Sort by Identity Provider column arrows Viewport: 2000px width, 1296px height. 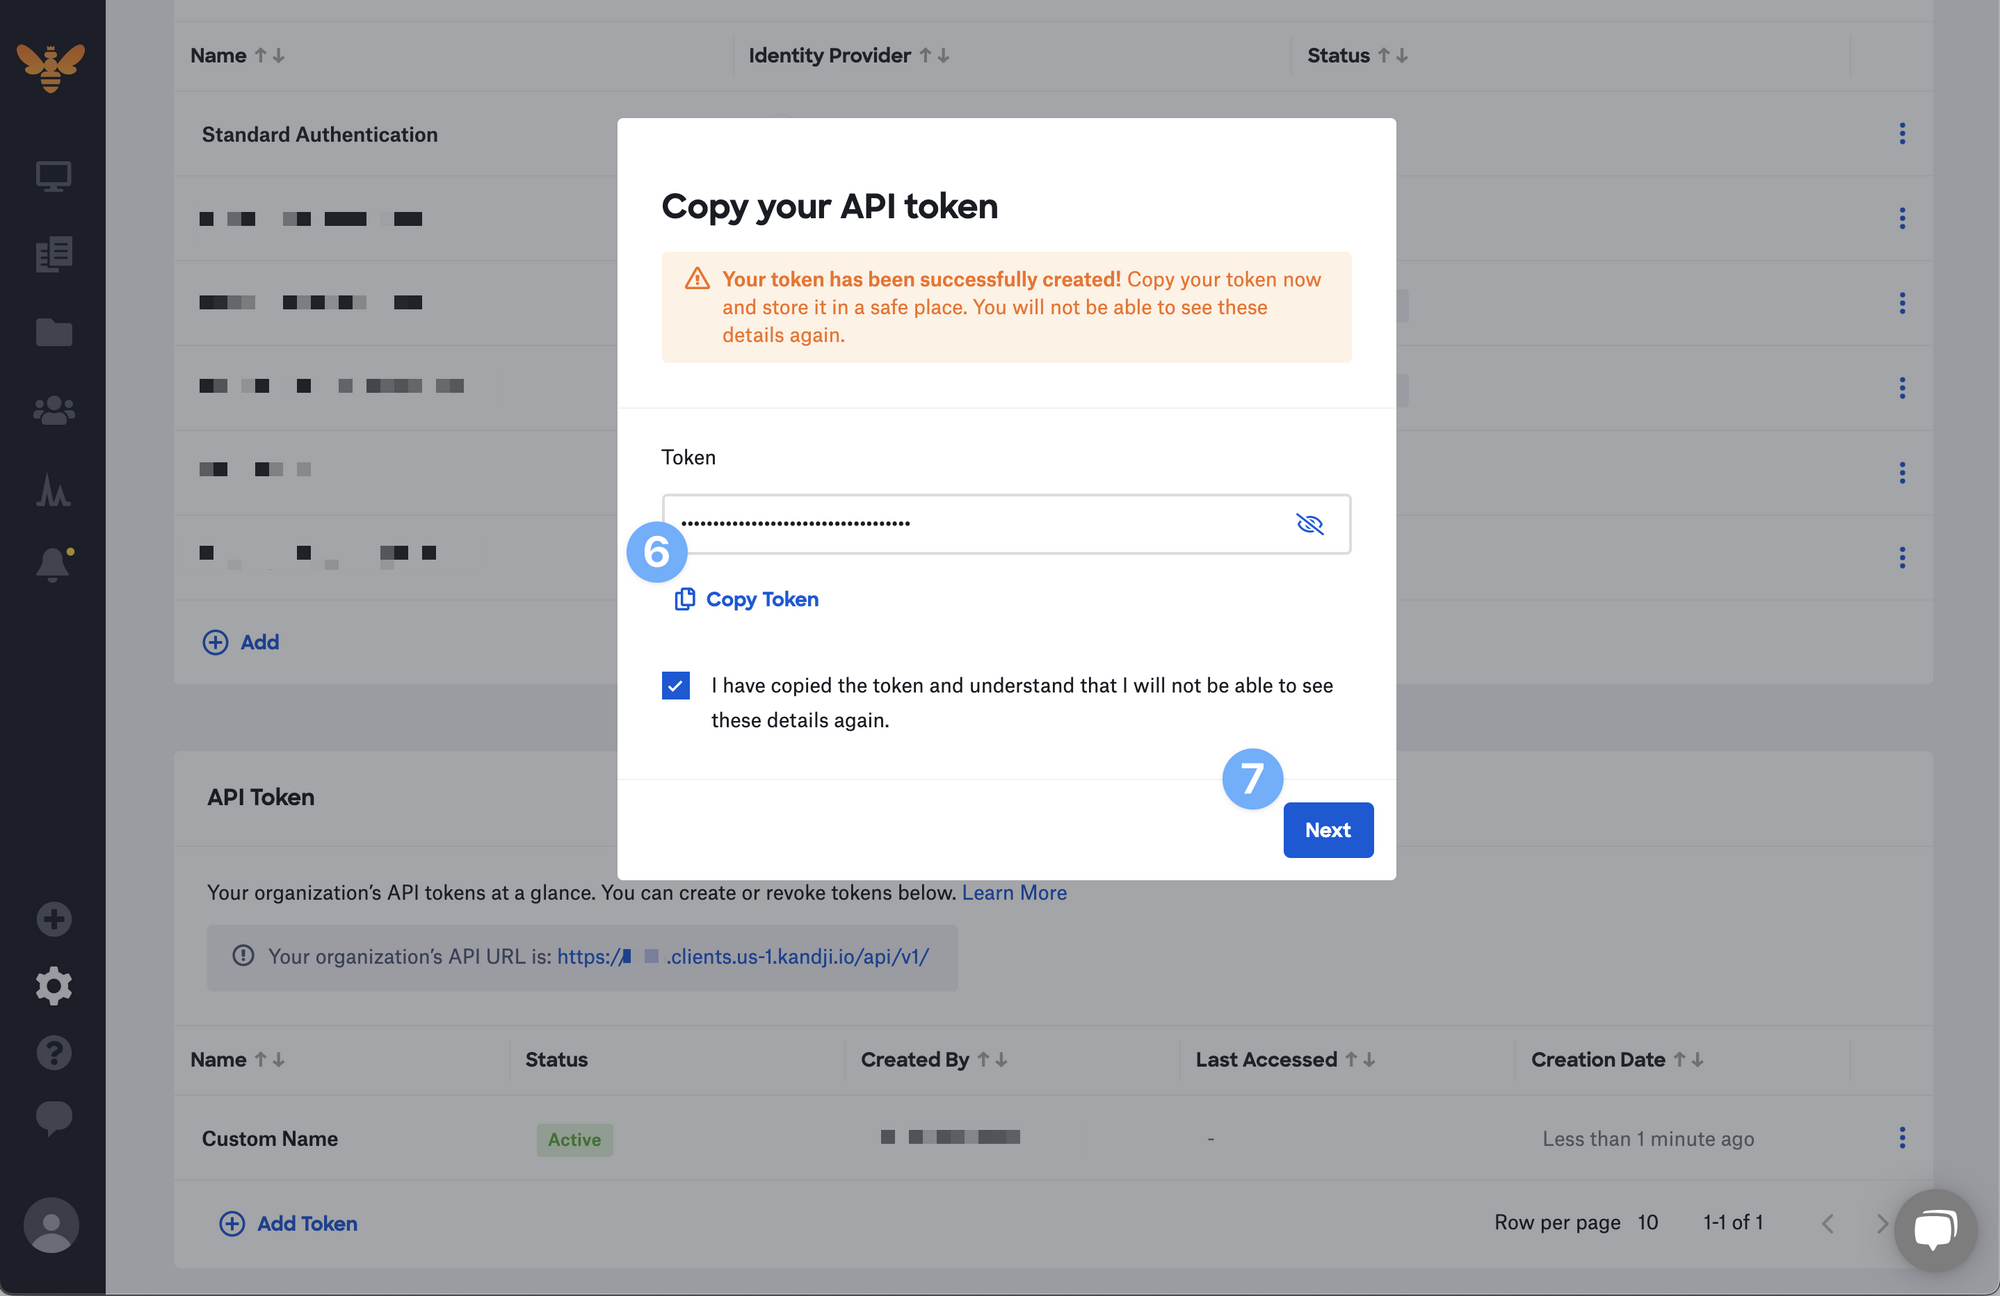coord(934,56)
